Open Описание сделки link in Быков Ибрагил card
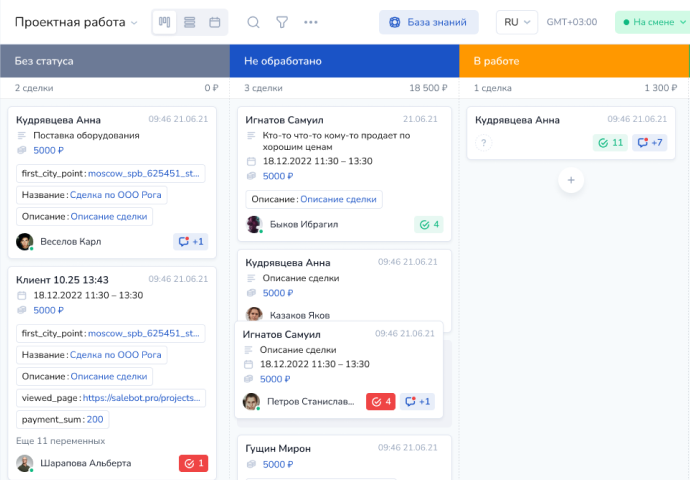 click(x=338, y=199)
